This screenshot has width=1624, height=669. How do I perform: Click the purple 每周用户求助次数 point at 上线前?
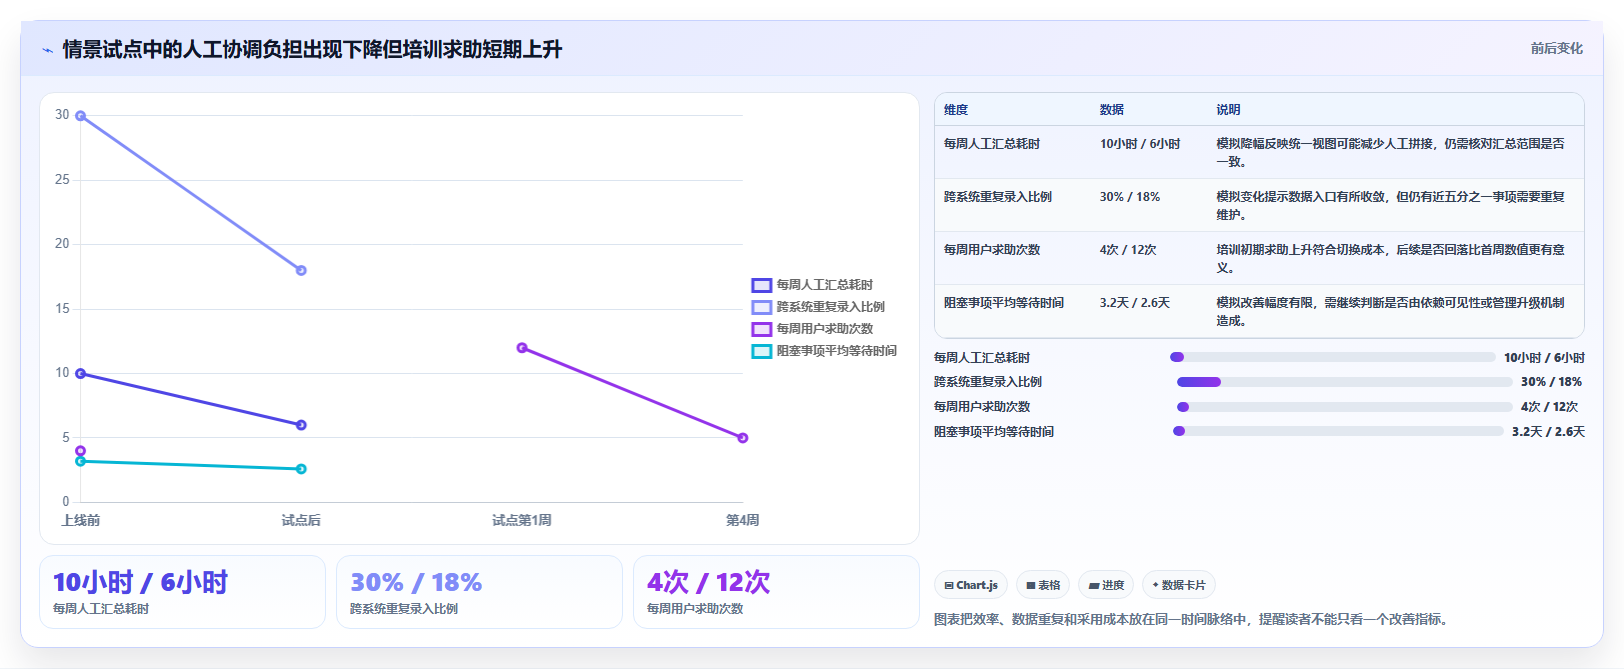pyautogui.click(x=81, y=451)
